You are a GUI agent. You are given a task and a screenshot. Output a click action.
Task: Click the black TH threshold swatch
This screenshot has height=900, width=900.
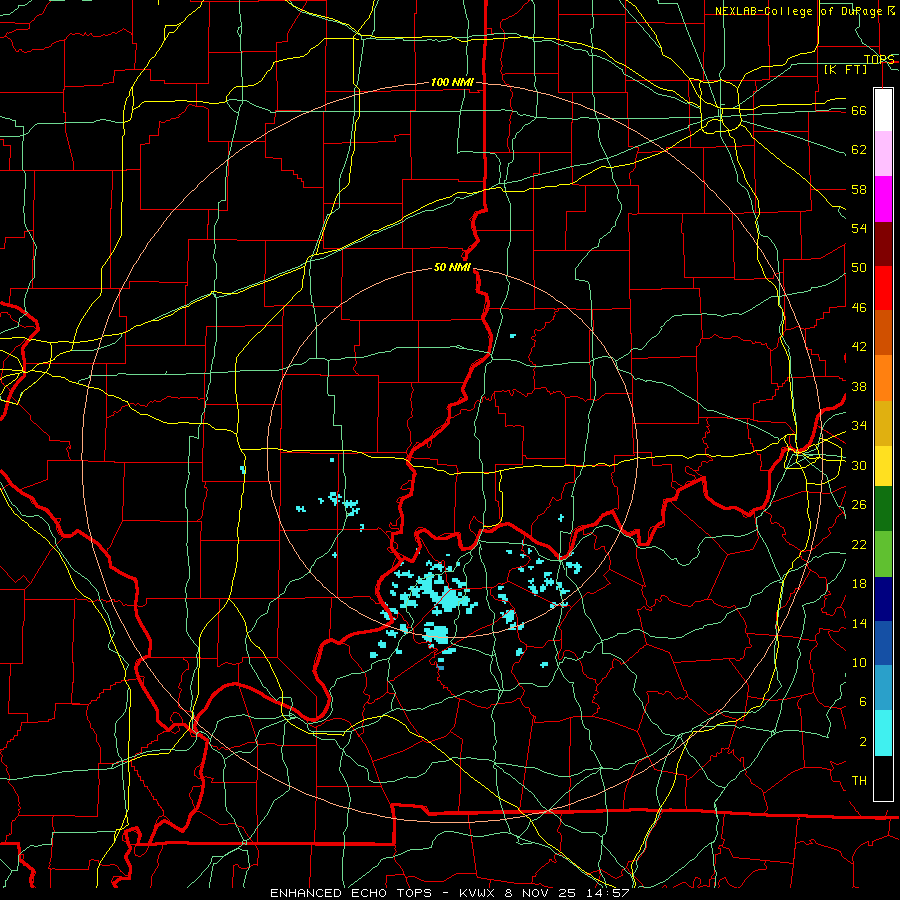click(x=883, y=777)
